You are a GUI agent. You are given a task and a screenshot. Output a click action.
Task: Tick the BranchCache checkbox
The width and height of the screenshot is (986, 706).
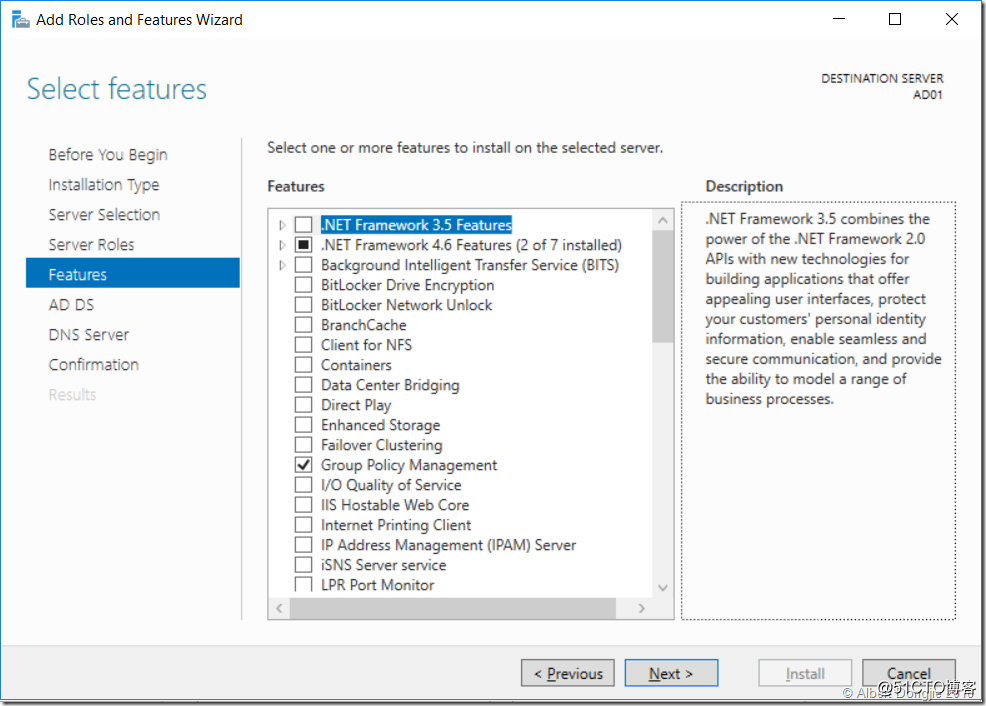(303, 325)
